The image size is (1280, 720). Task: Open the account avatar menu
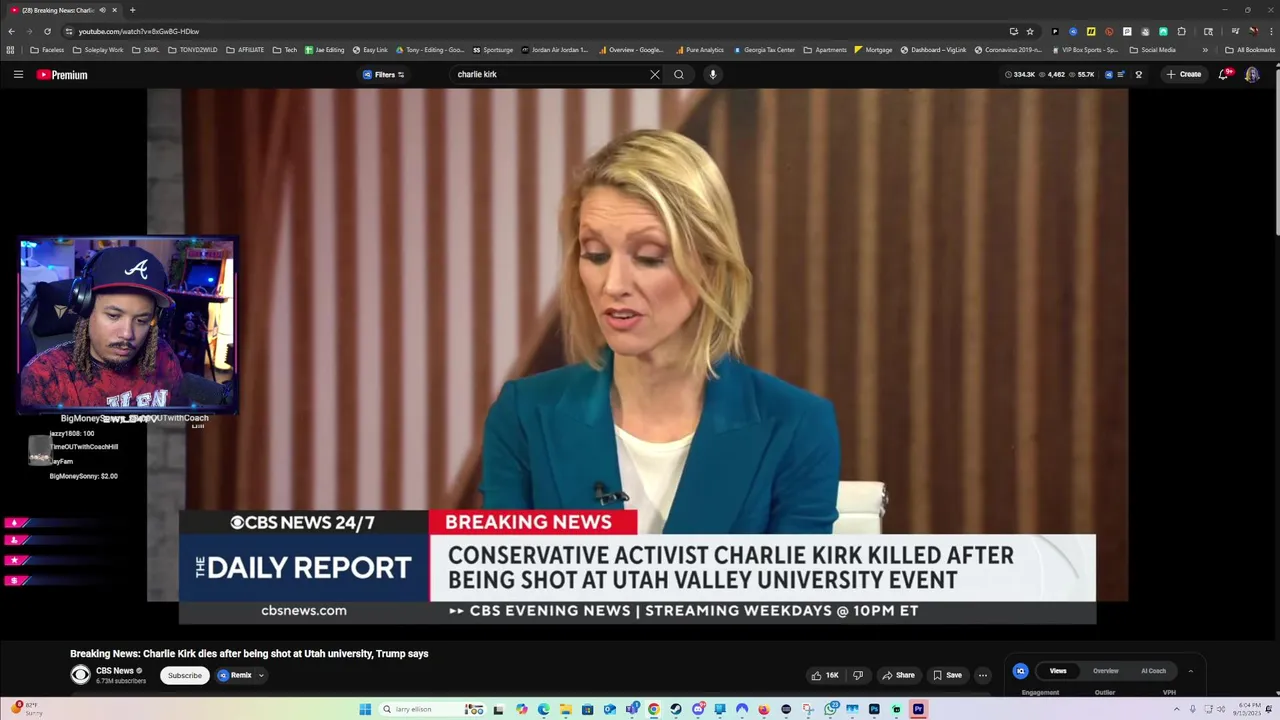click(x=1252, y=74)
